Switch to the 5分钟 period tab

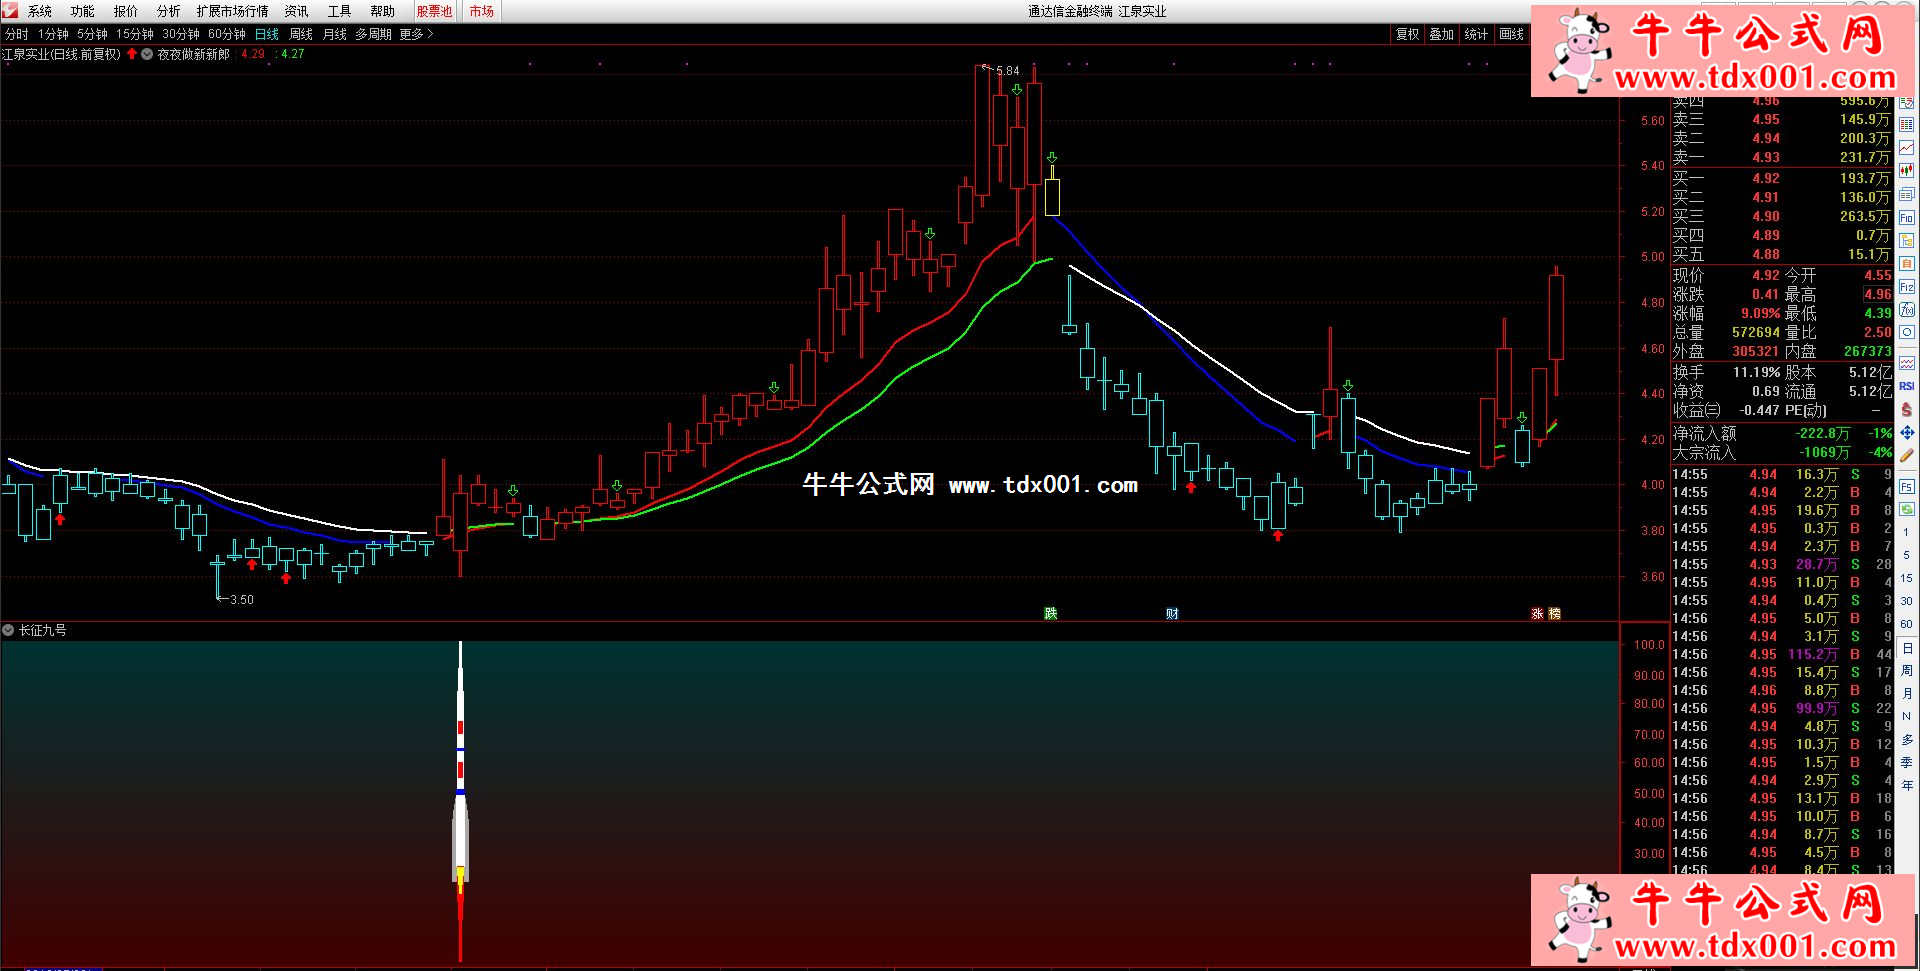[93, 34]
